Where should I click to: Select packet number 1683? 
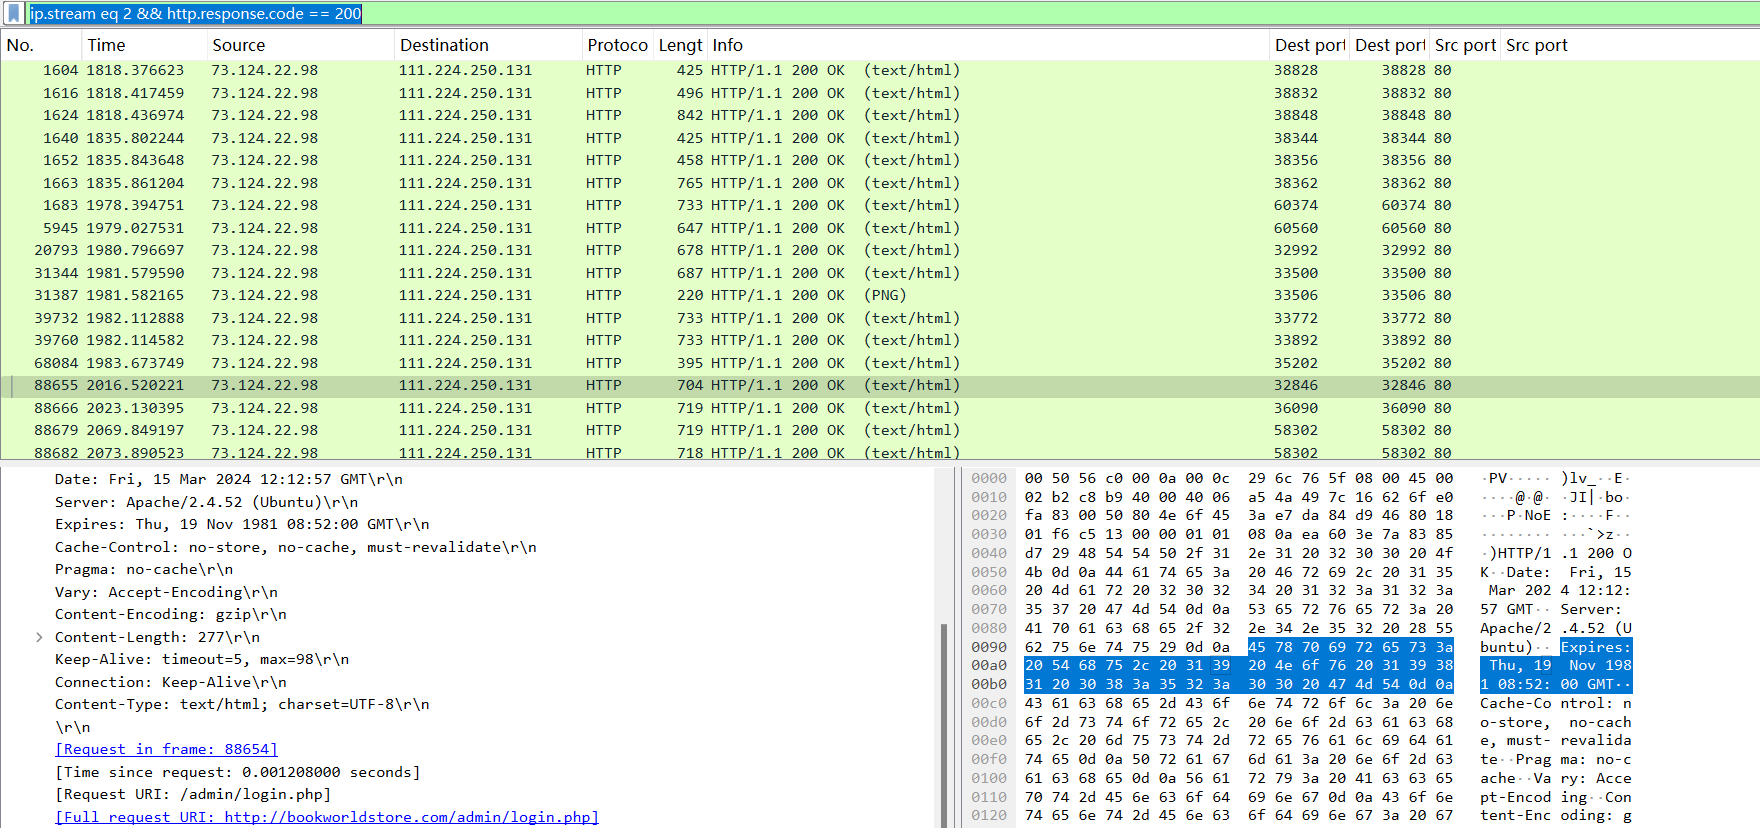pyautogui.click(x=880, y=205)
